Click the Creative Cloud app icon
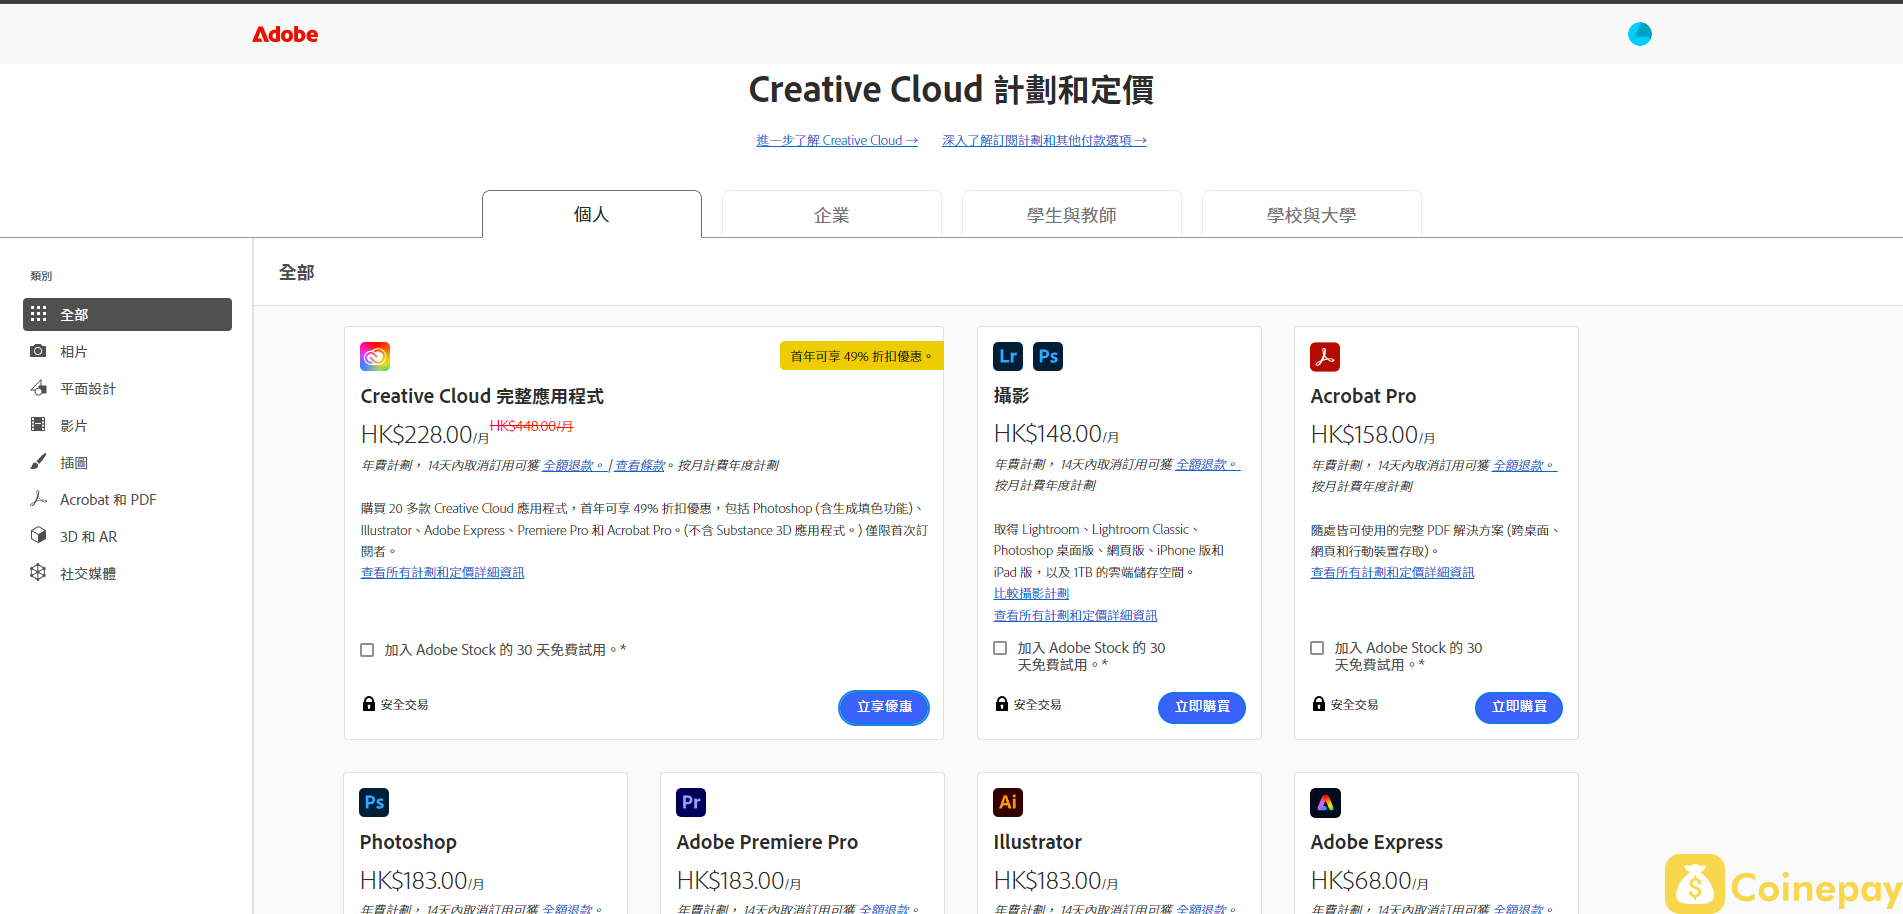Viewport: 1903px width, 914px height. pos(375,356)
